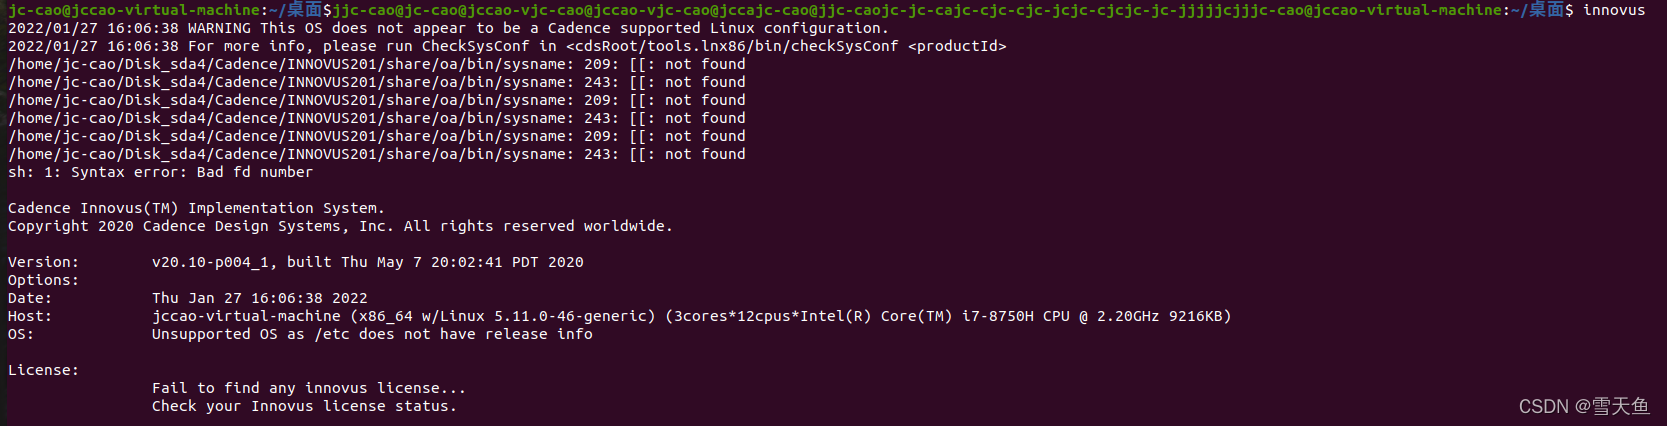1667x426 pixels.
Task: Click the checkSysConf path ending in <productId>
Action: point(786,46)
